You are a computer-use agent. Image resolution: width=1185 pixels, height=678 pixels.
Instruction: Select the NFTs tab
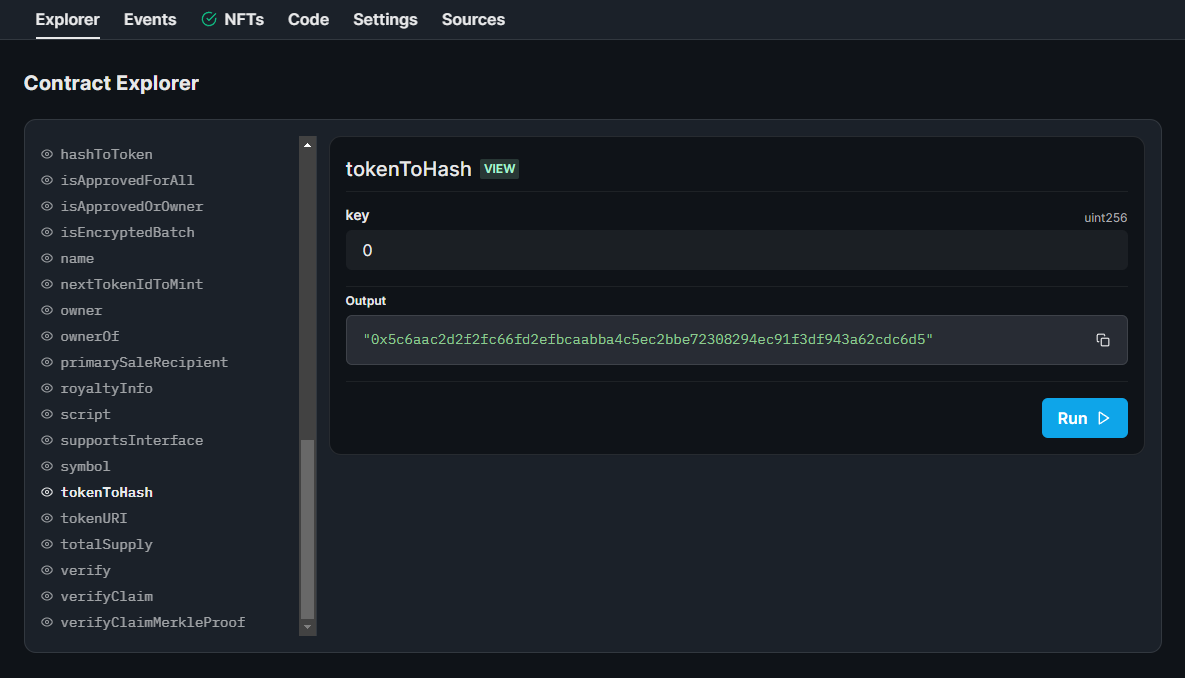pyautogui.click(x=243, y=19)
